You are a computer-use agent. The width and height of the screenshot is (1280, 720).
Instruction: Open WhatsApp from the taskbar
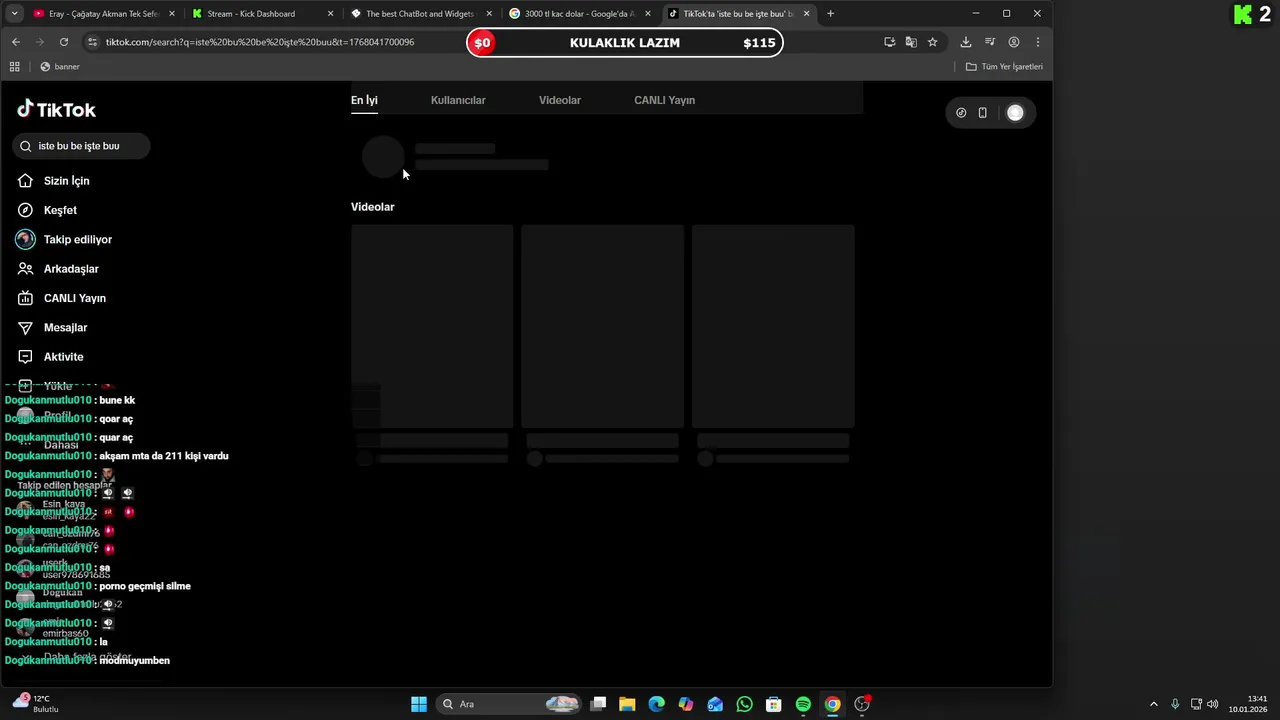tap(744, 704)
